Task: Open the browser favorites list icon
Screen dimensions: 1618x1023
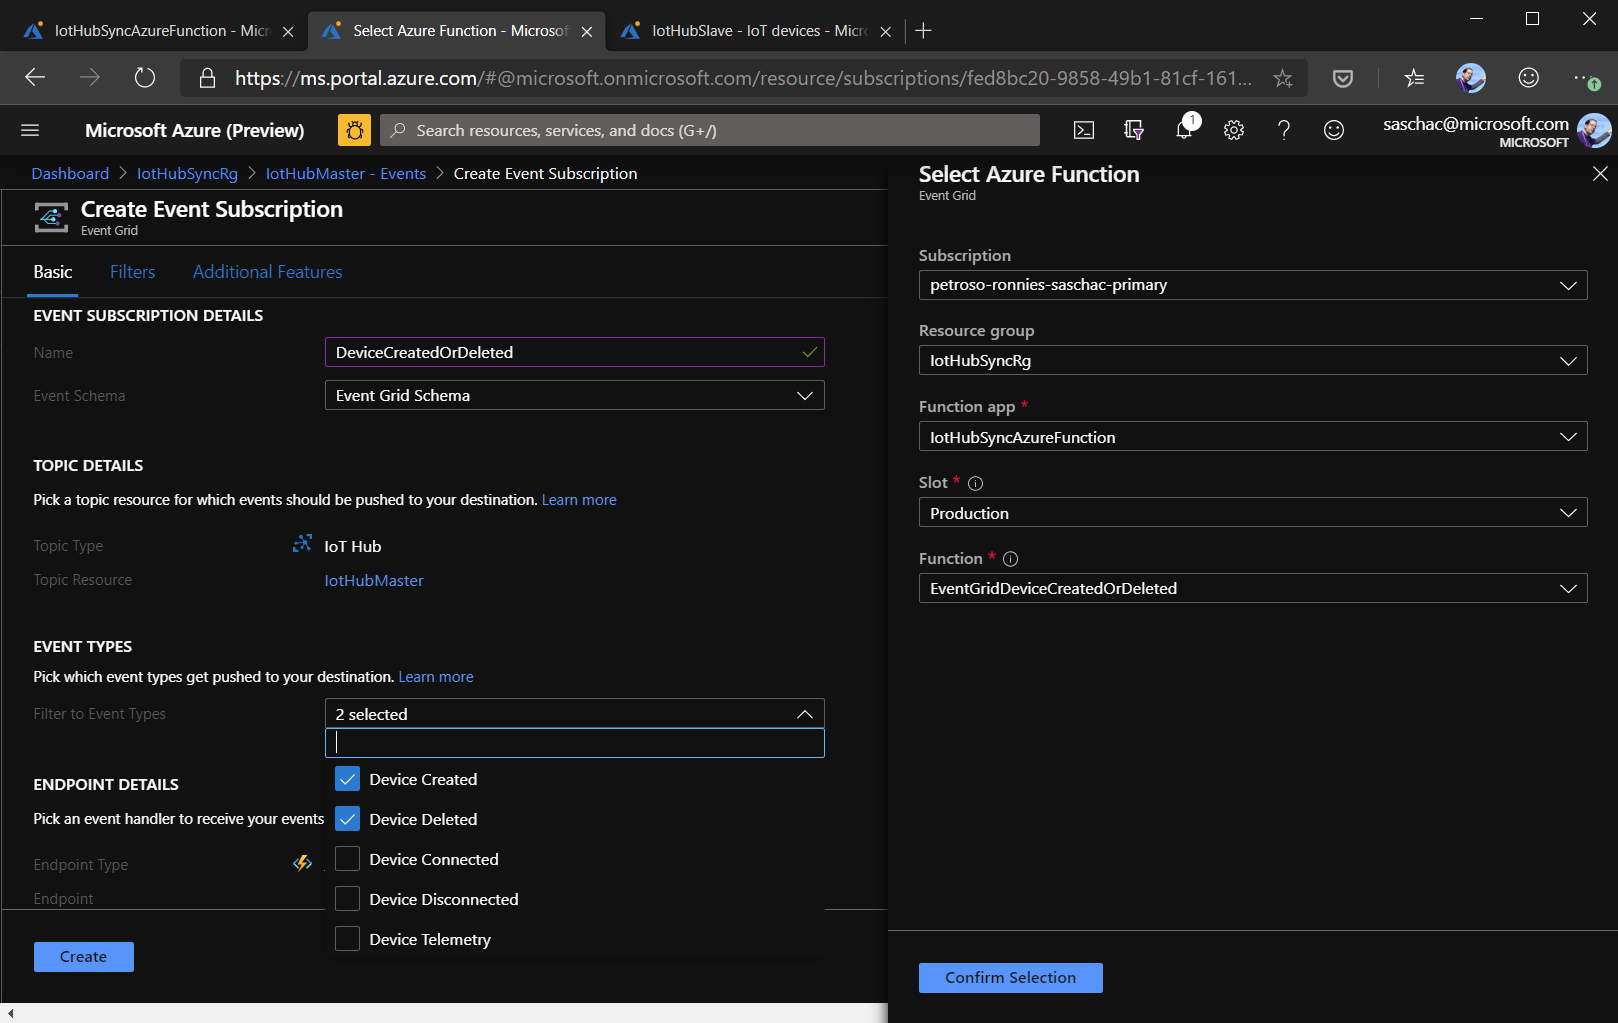Action: tap(1414, 78)
